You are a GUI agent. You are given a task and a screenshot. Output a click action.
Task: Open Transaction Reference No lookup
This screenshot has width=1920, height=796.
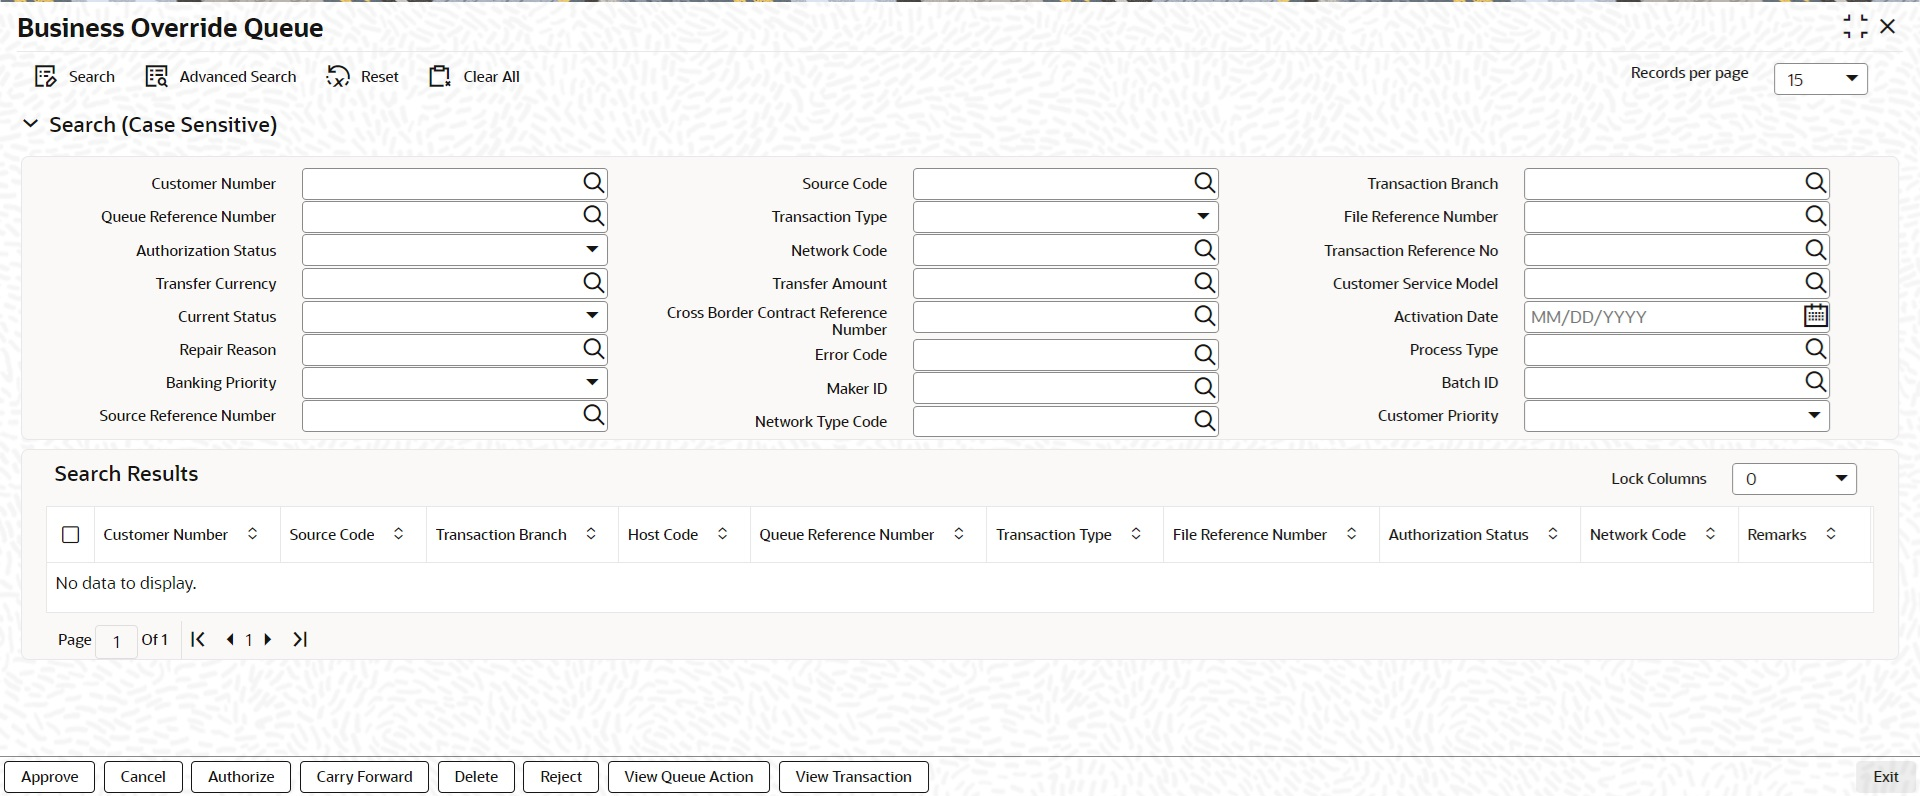tap(1816, 250)
